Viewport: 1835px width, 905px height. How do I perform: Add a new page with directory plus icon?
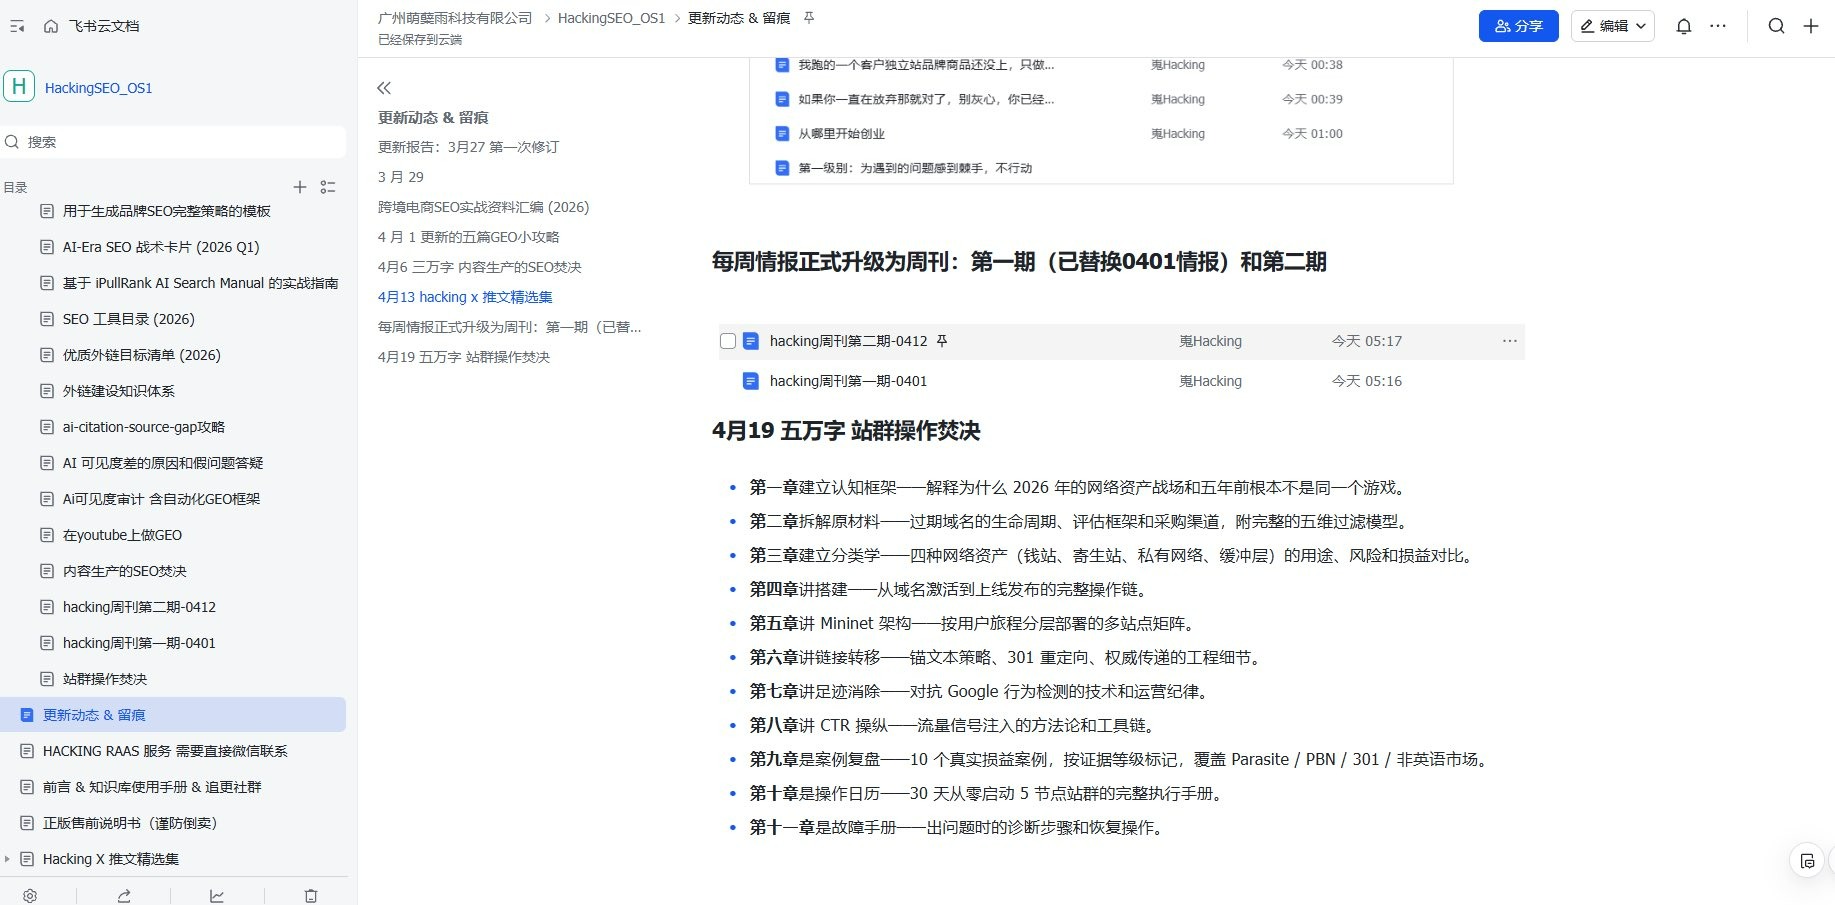[299, 187]
